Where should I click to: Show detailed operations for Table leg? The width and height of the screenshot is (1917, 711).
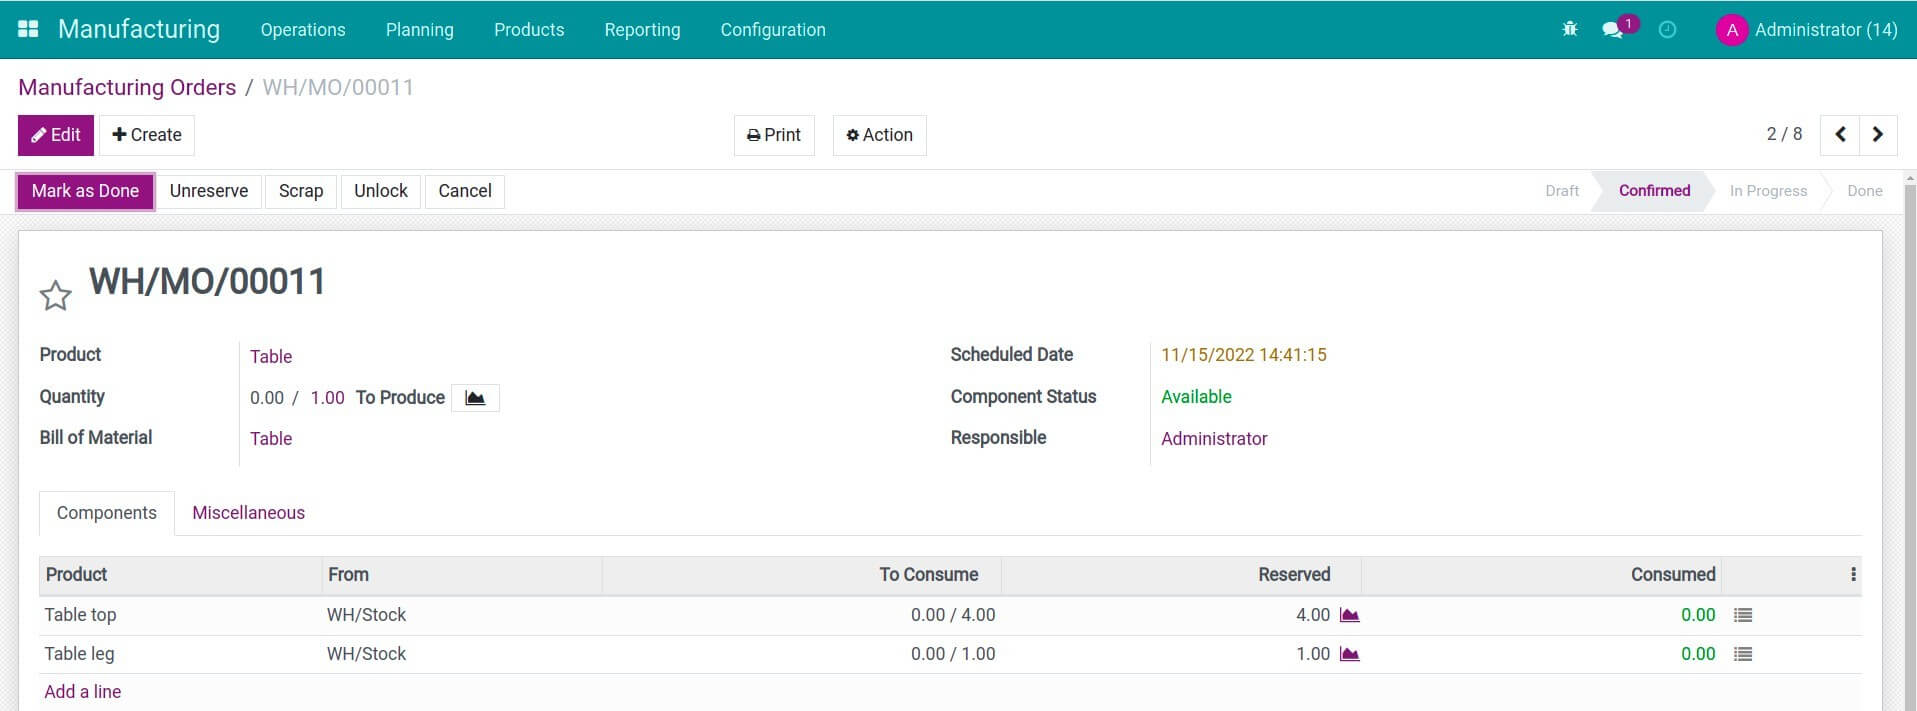pos(1743,654)
